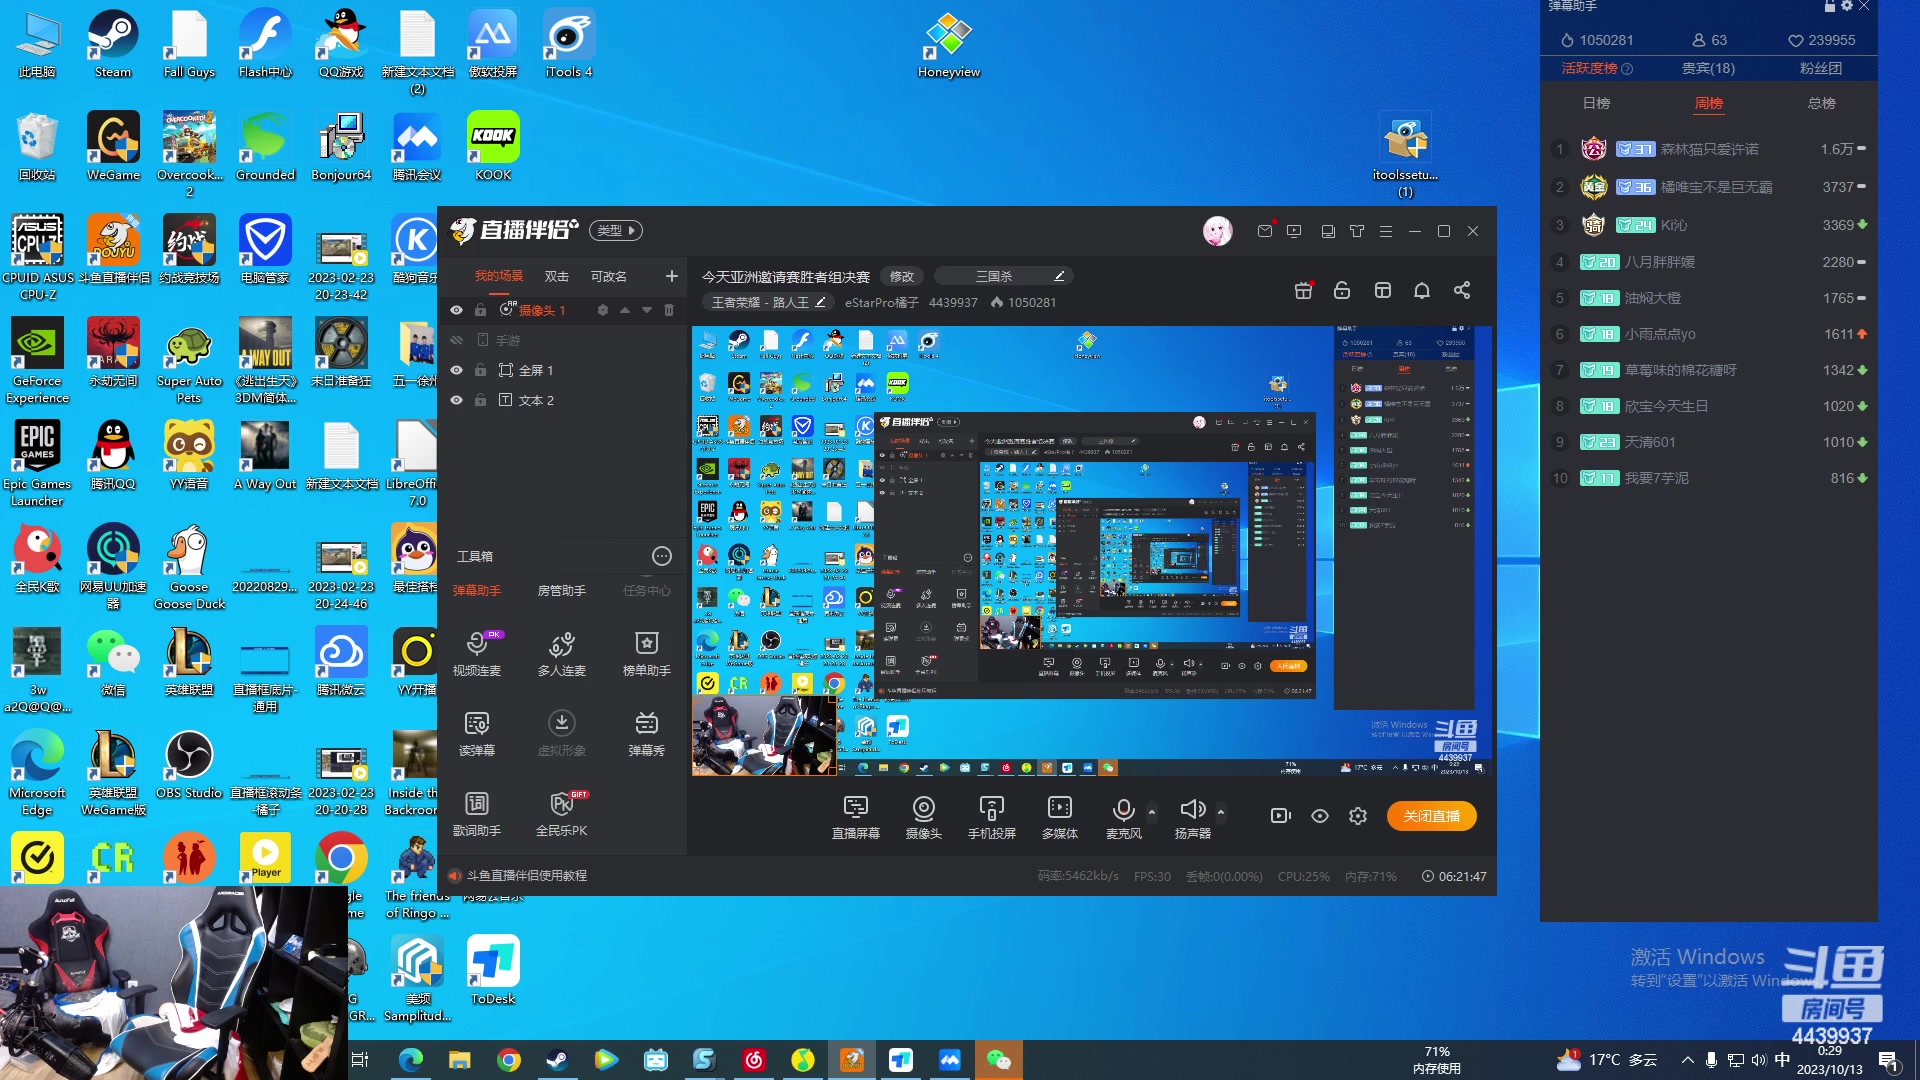
Task: Toggle lock on 全屏 1 source
Action: point(481,370)
